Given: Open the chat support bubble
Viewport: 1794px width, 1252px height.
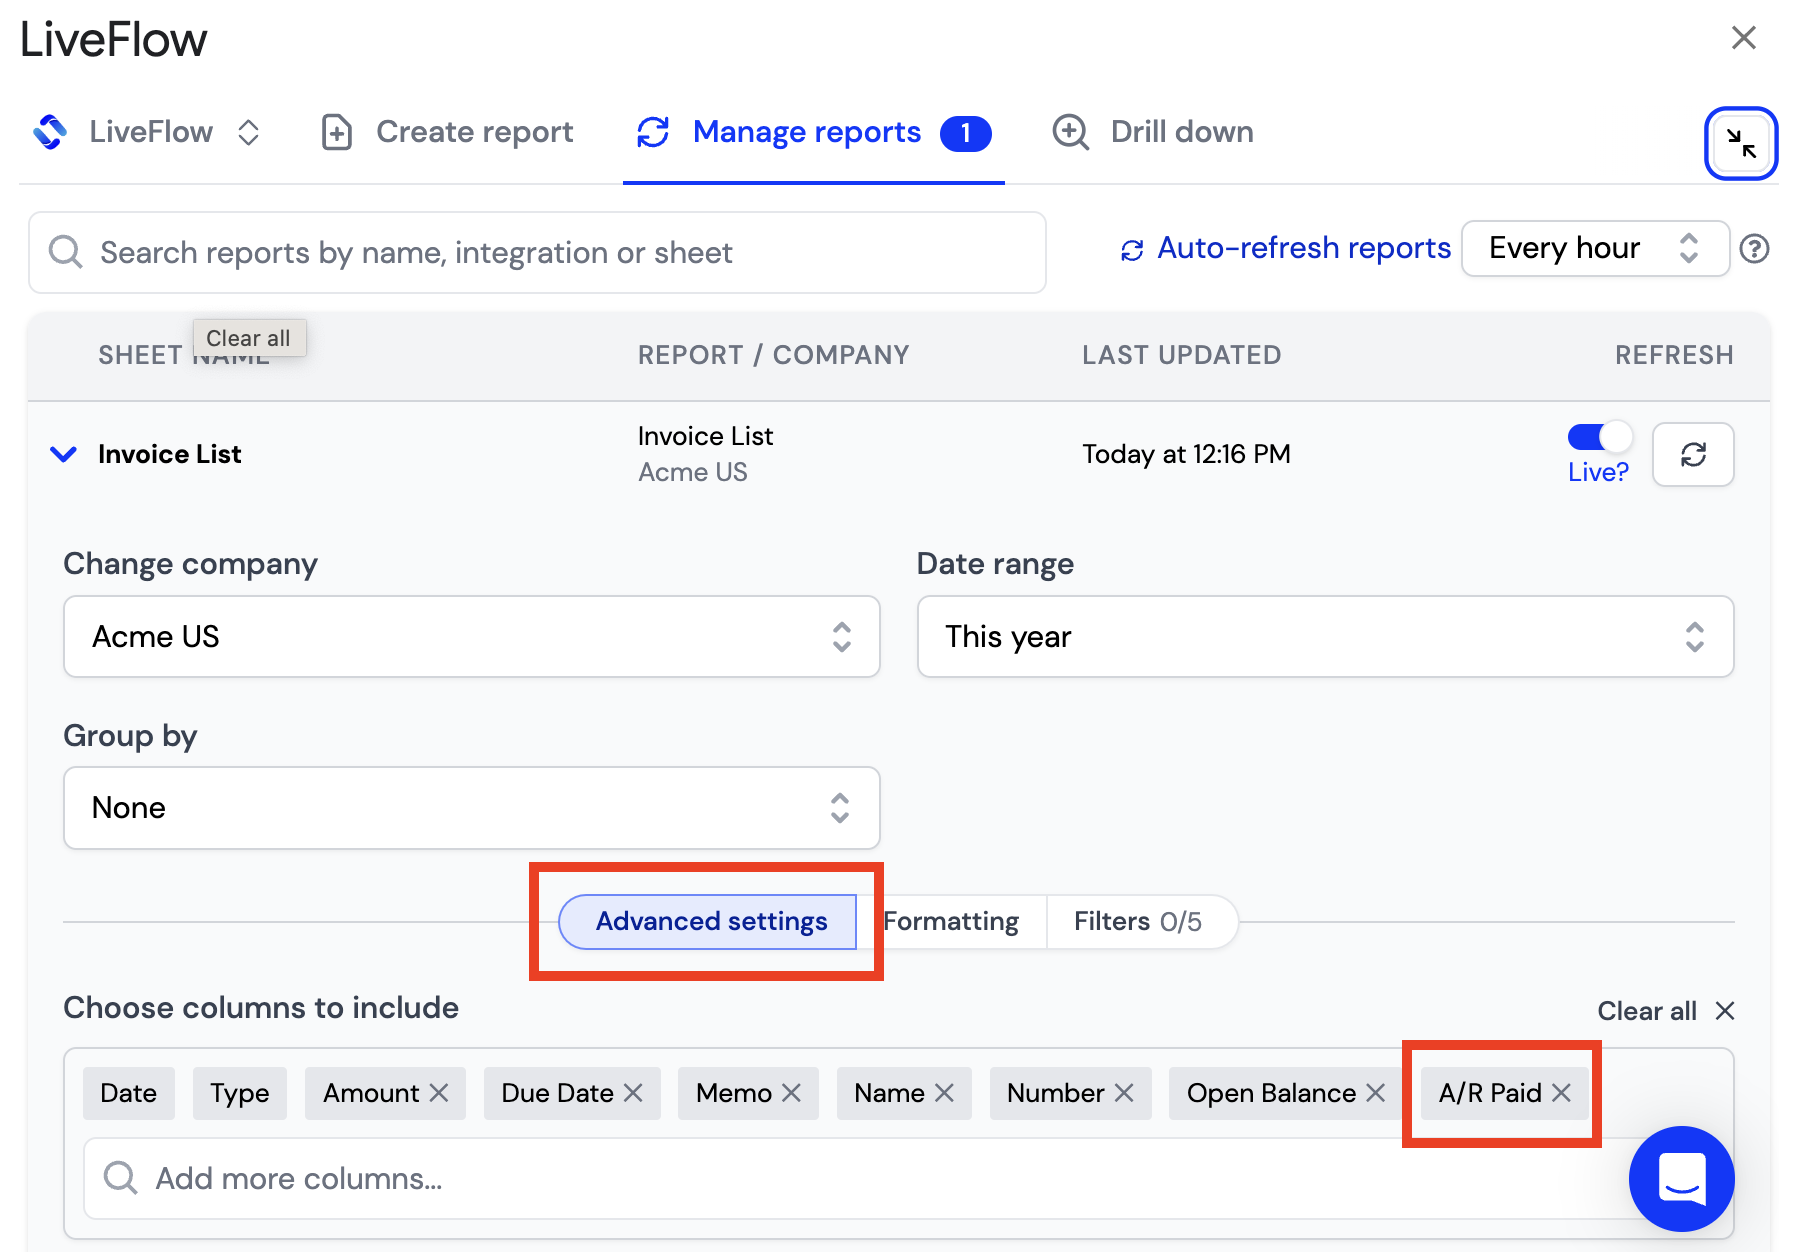Looking at the screenshot, I should coord(1682,1179).
